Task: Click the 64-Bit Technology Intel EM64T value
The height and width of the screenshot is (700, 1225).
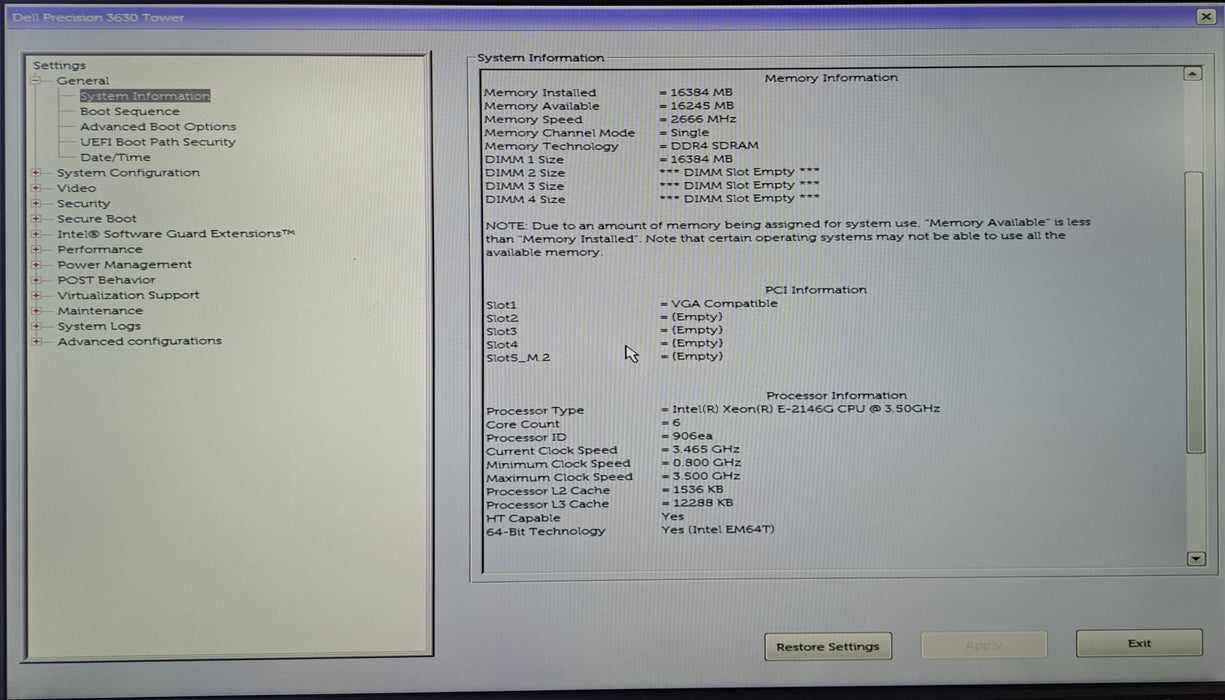Action: 718,530
